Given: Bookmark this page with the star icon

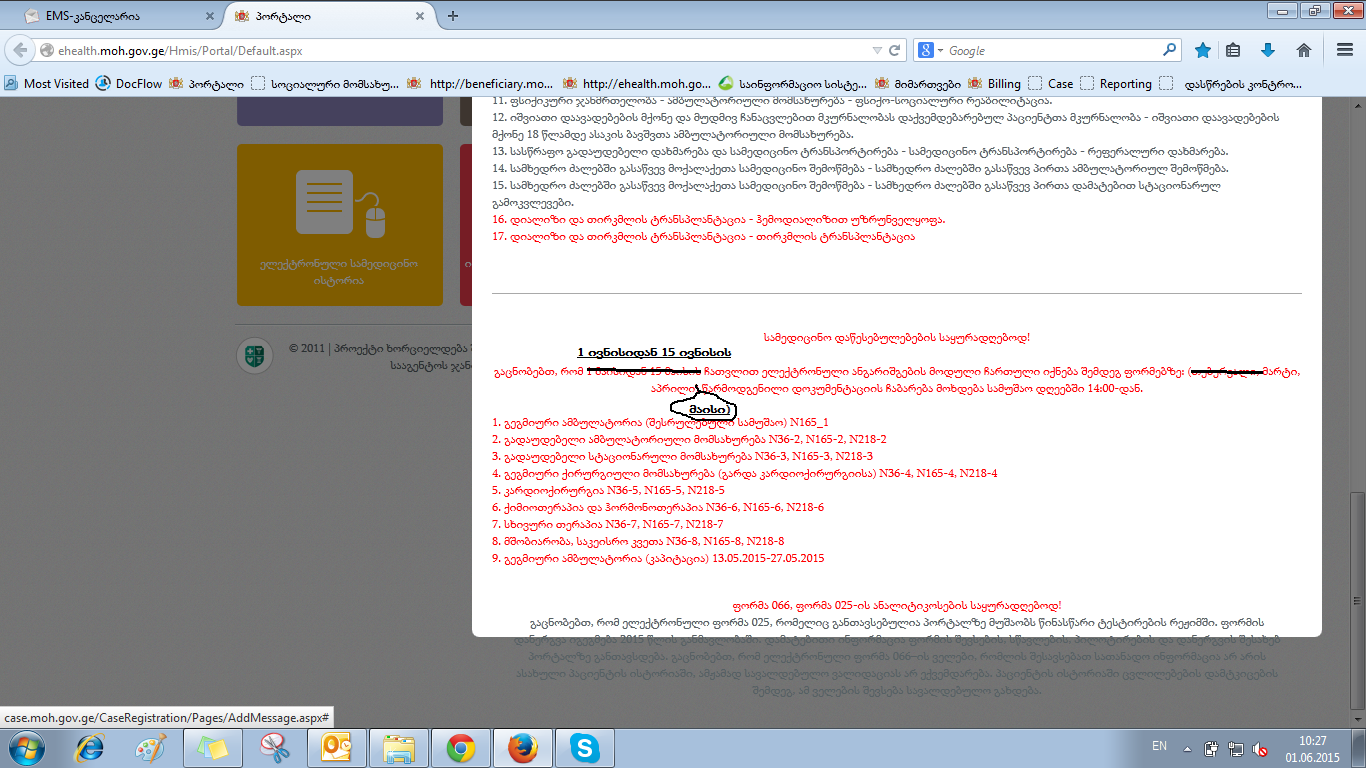Looking at the screenshot, I should [1203, 50].
